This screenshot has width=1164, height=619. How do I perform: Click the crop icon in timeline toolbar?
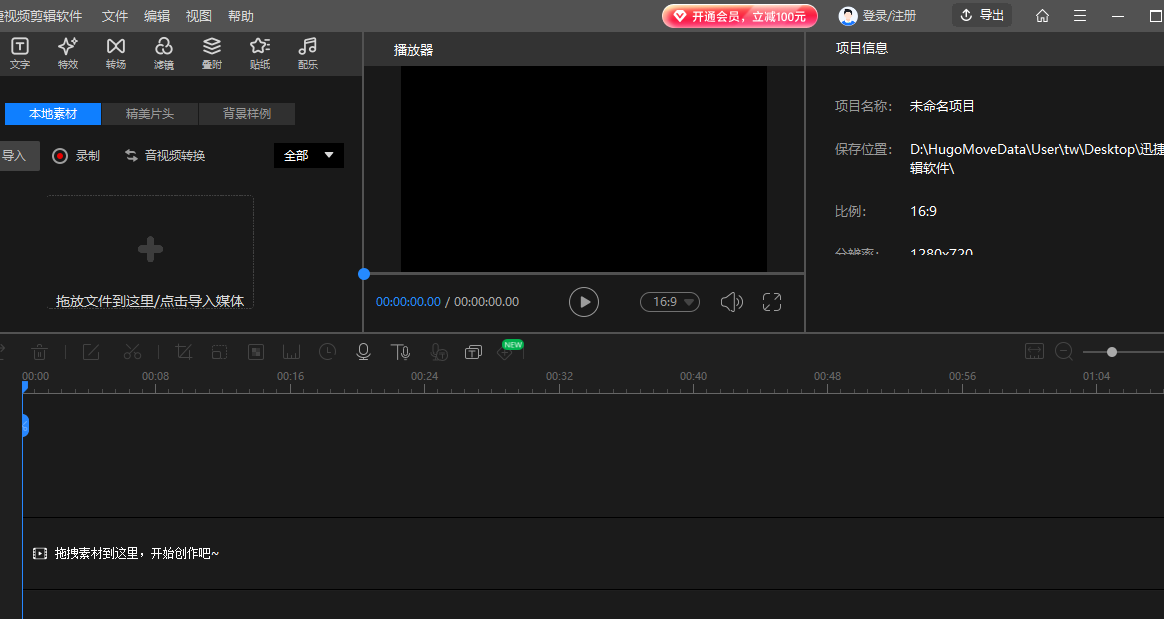(183, 352)
